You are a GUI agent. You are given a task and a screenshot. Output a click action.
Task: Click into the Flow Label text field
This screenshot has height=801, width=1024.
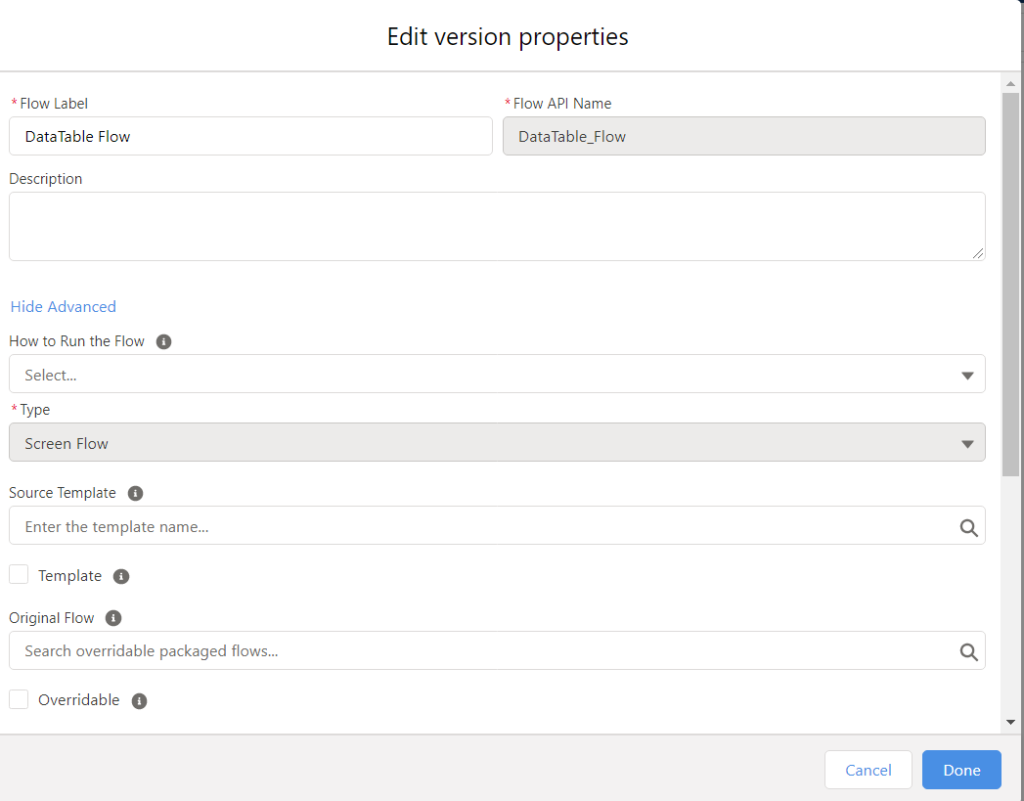pyautogui.click(x=250, y=137)
